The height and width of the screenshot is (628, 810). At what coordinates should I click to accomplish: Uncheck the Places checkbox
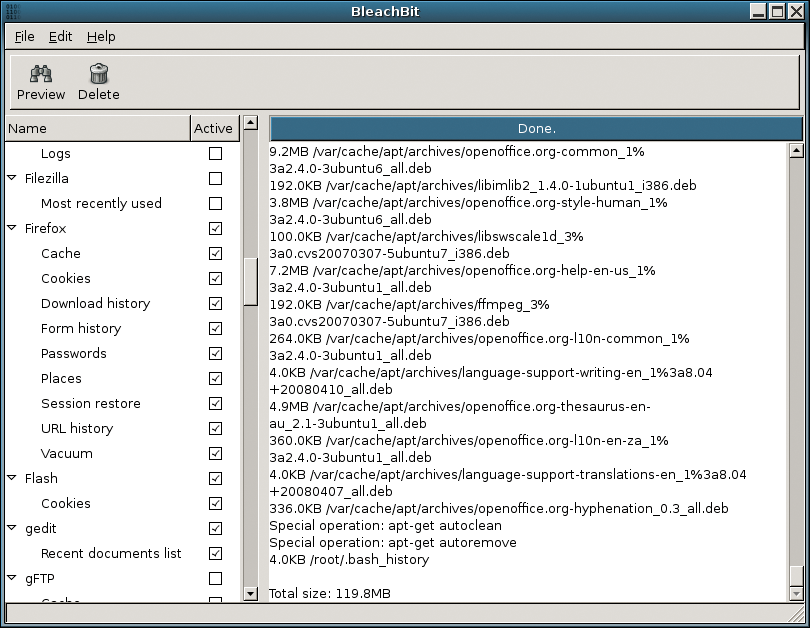(215, 379)
